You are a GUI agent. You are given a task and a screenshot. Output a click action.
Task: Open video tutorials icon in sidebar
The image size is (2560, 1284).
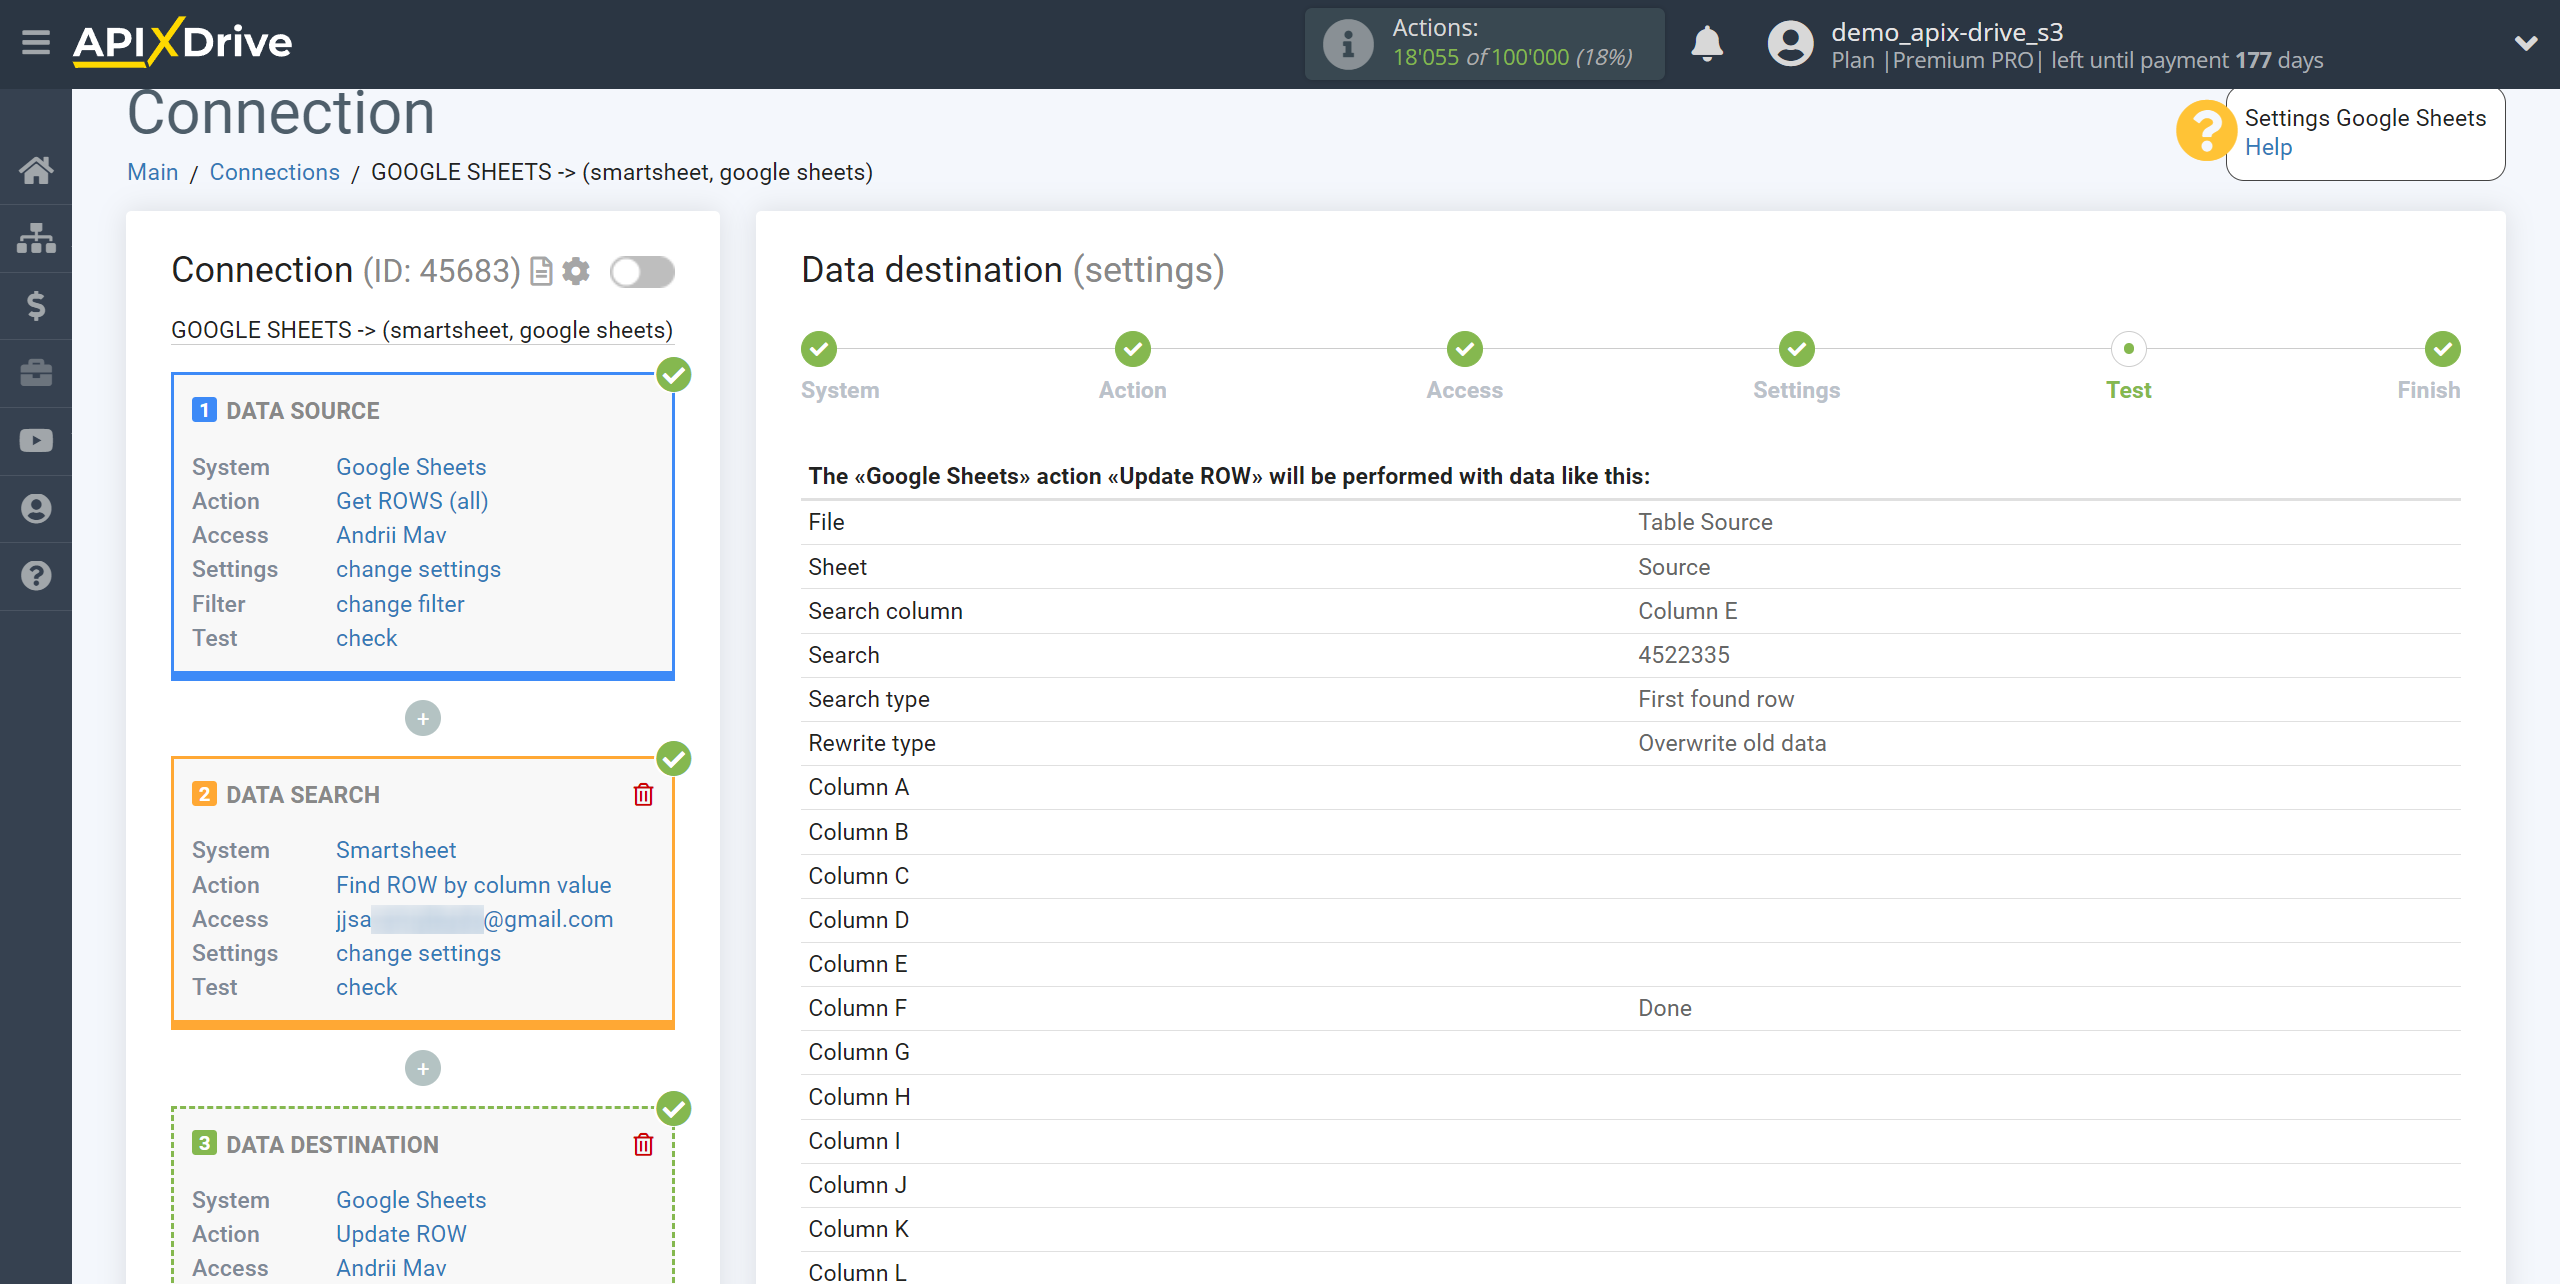pyautogui.click(x=36, y=441)
